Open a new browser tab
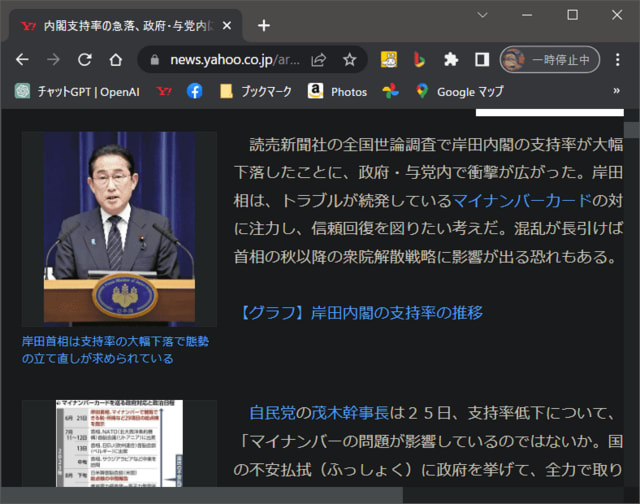 click(x=263, y=25)
